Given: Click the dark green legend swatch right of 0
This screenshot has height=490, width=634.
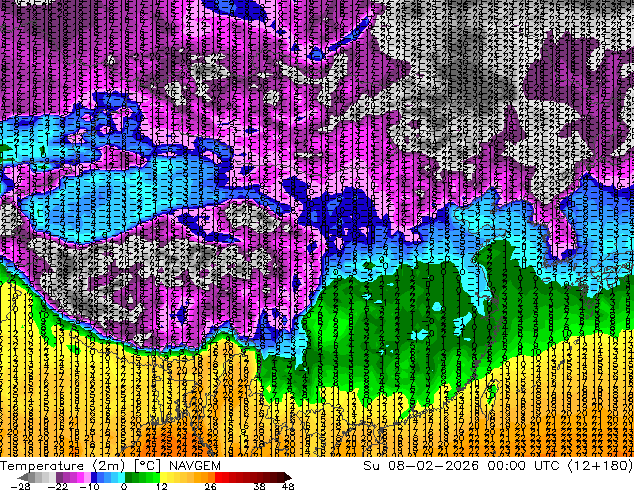Looking at the screenshot, I should tap(129, 477).
